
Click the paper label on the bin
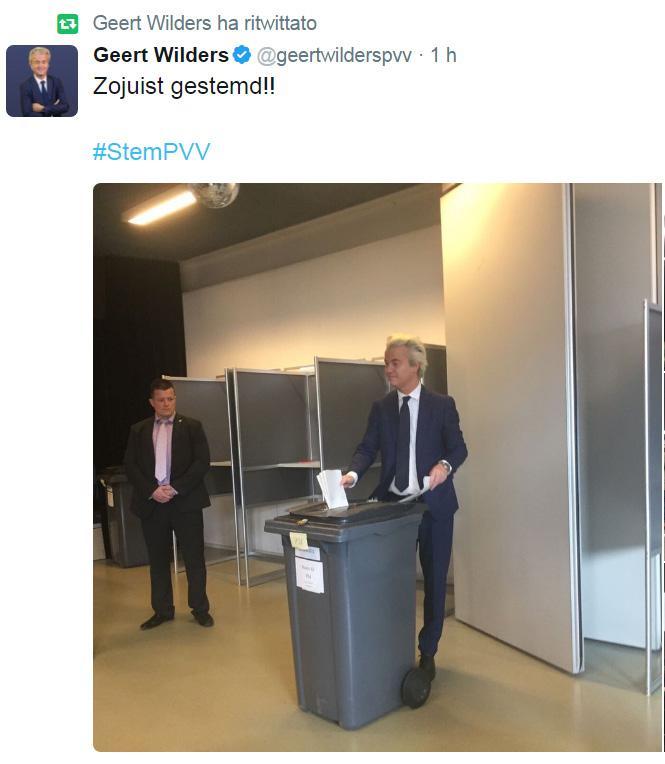pos(309,574)
